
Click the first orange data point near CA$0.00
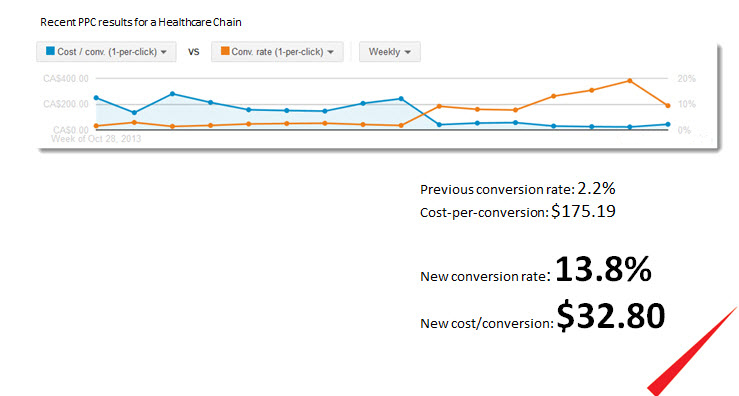[96, 126]
